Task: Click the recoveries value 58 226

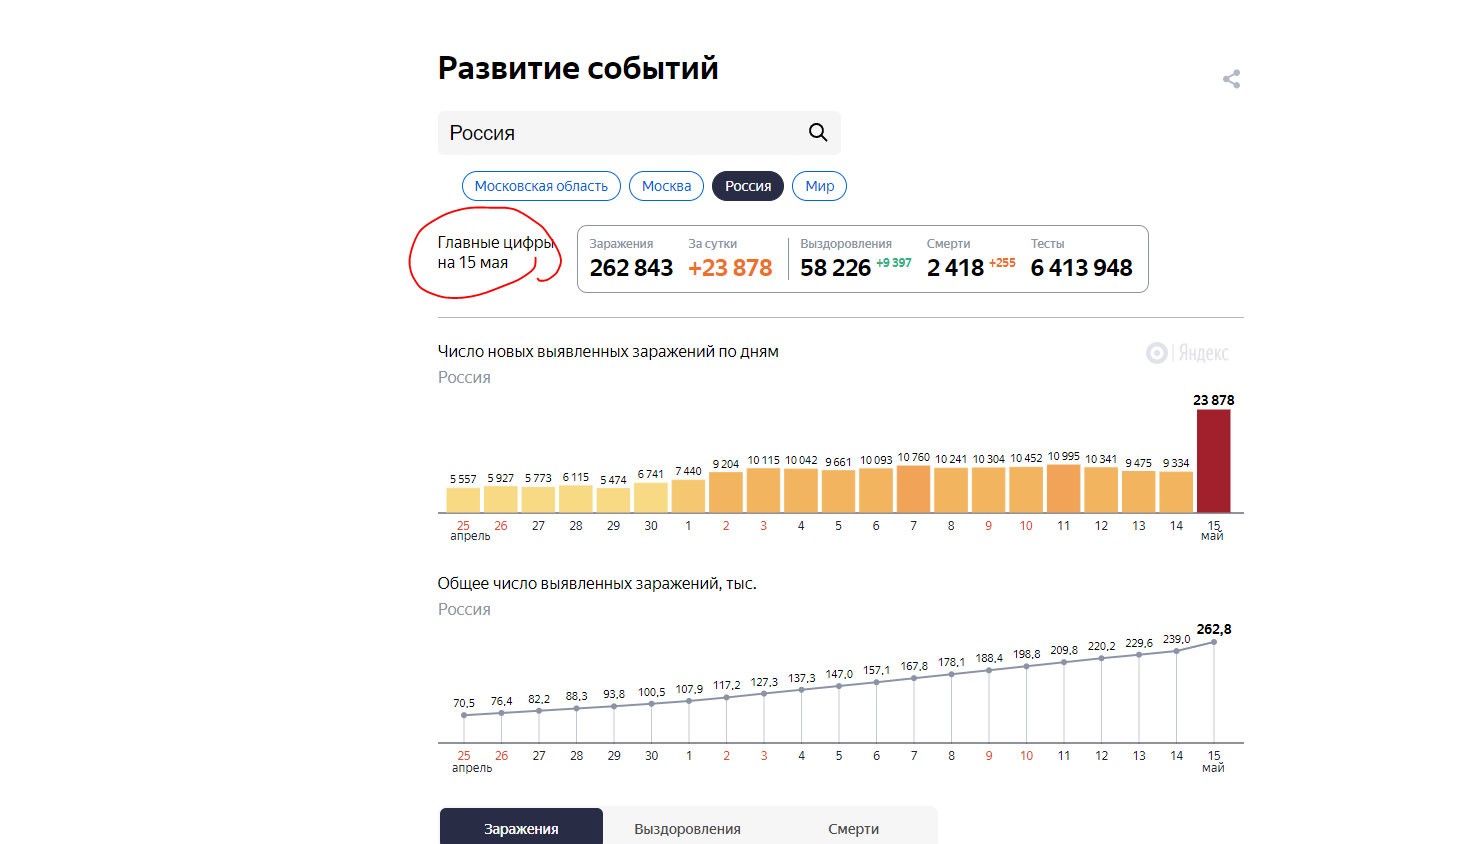Action: (836, 268)
